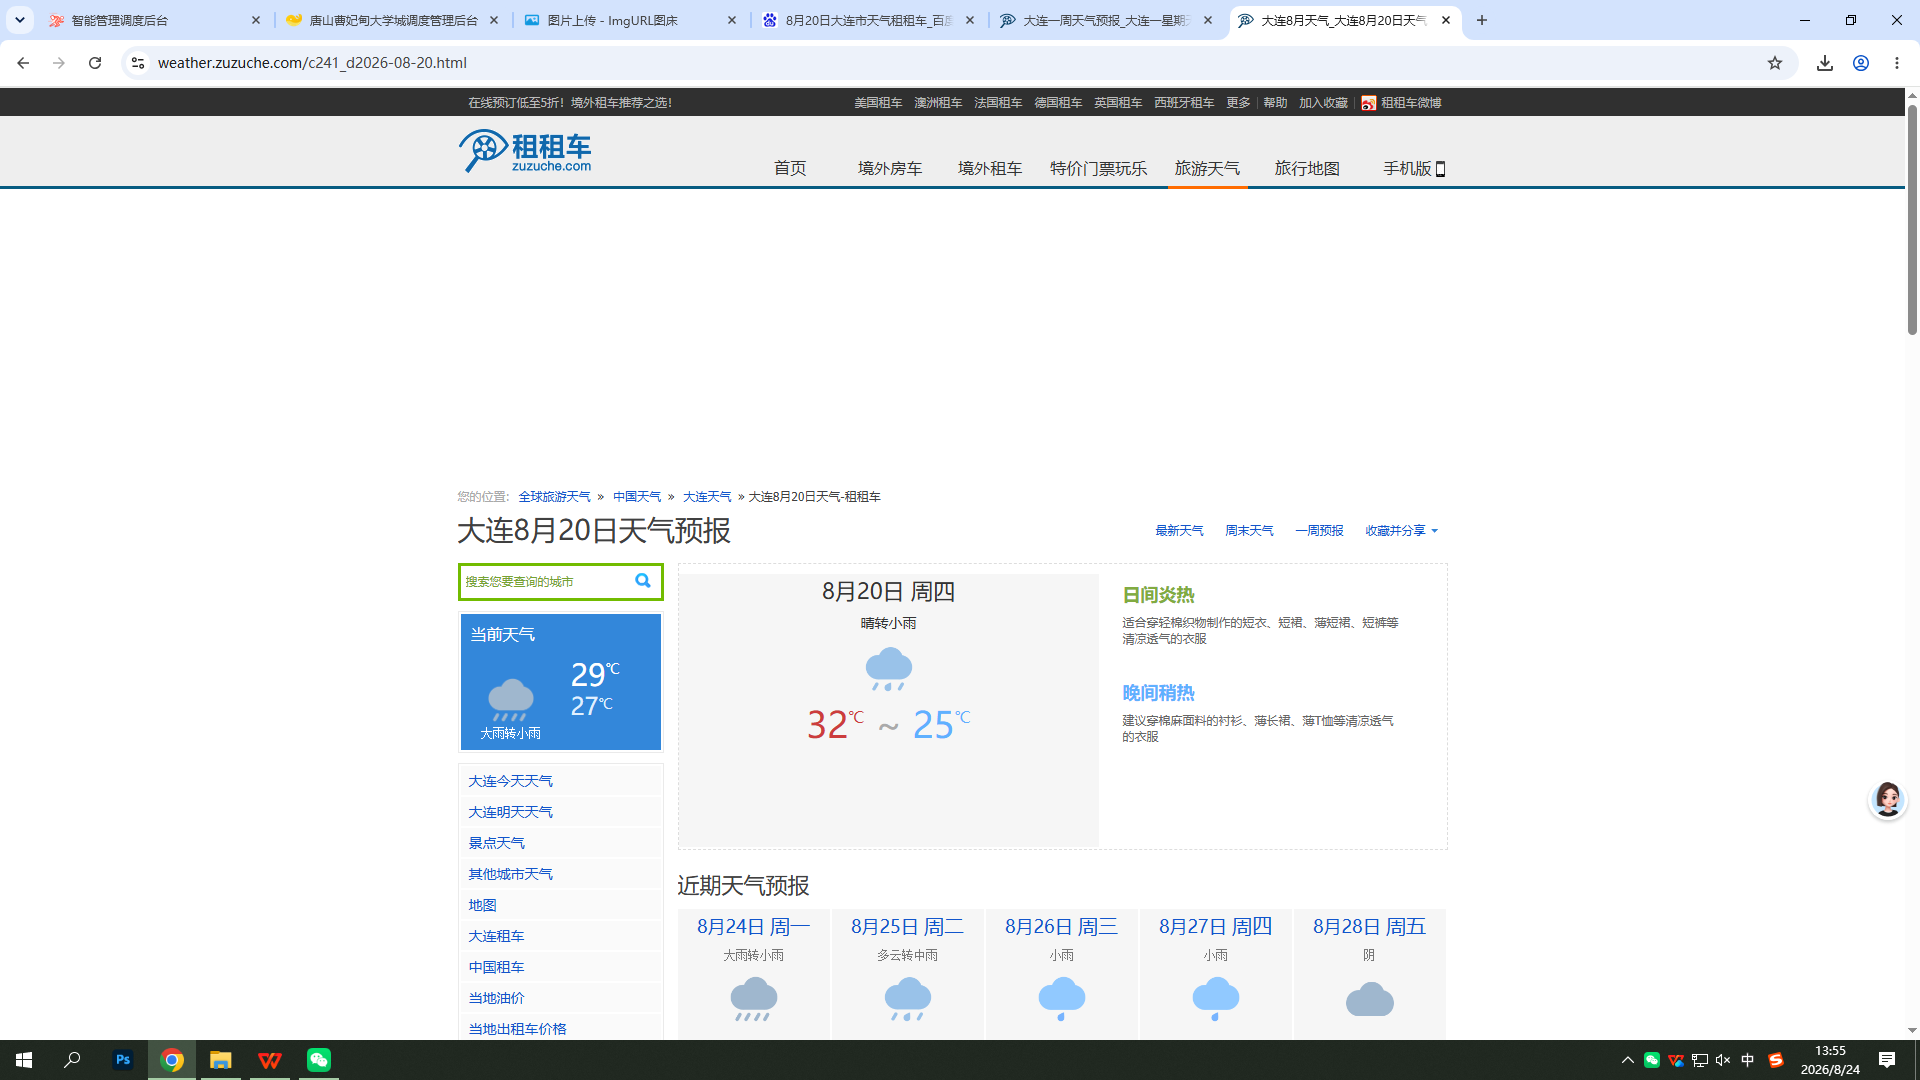Select 旅游天气 navigation item
The width and height of the screenshot is (1920, 1080).
(1207, 168)
